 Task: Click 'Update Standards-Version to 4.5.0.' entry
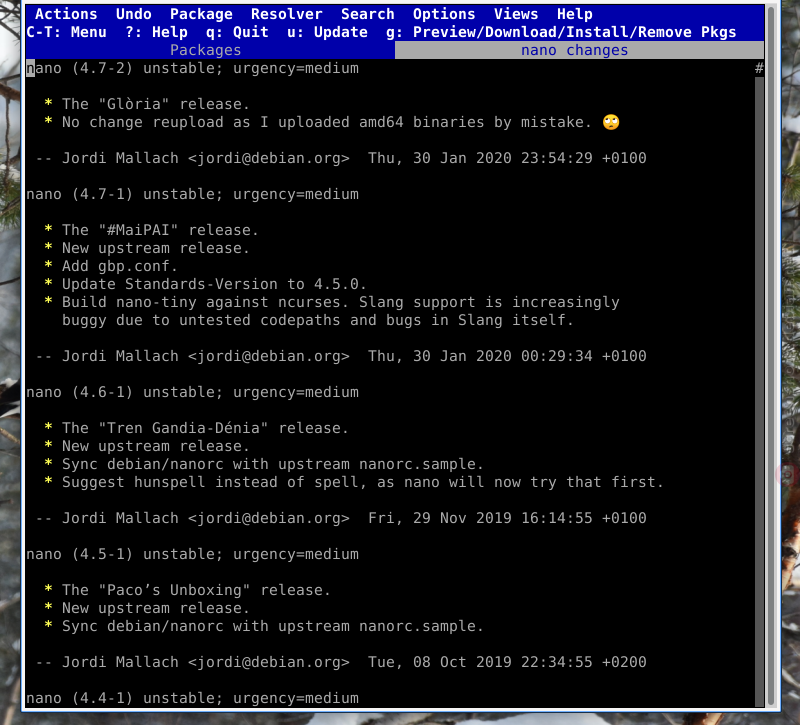[206, 284]
